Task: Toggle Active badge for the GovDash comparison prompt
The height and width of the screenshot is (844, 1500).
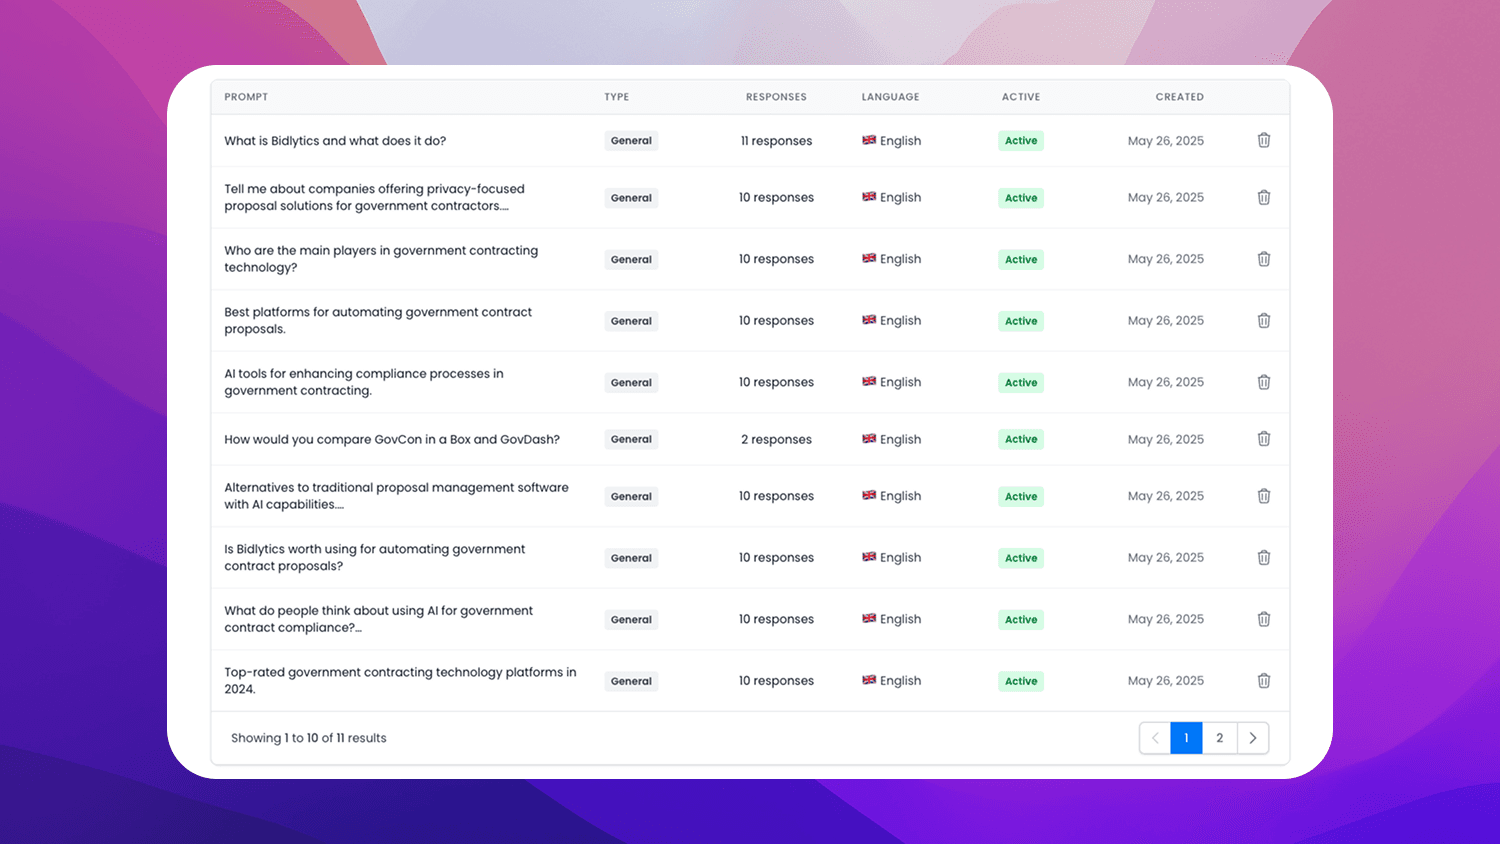Action: [x=1020, y=439]
